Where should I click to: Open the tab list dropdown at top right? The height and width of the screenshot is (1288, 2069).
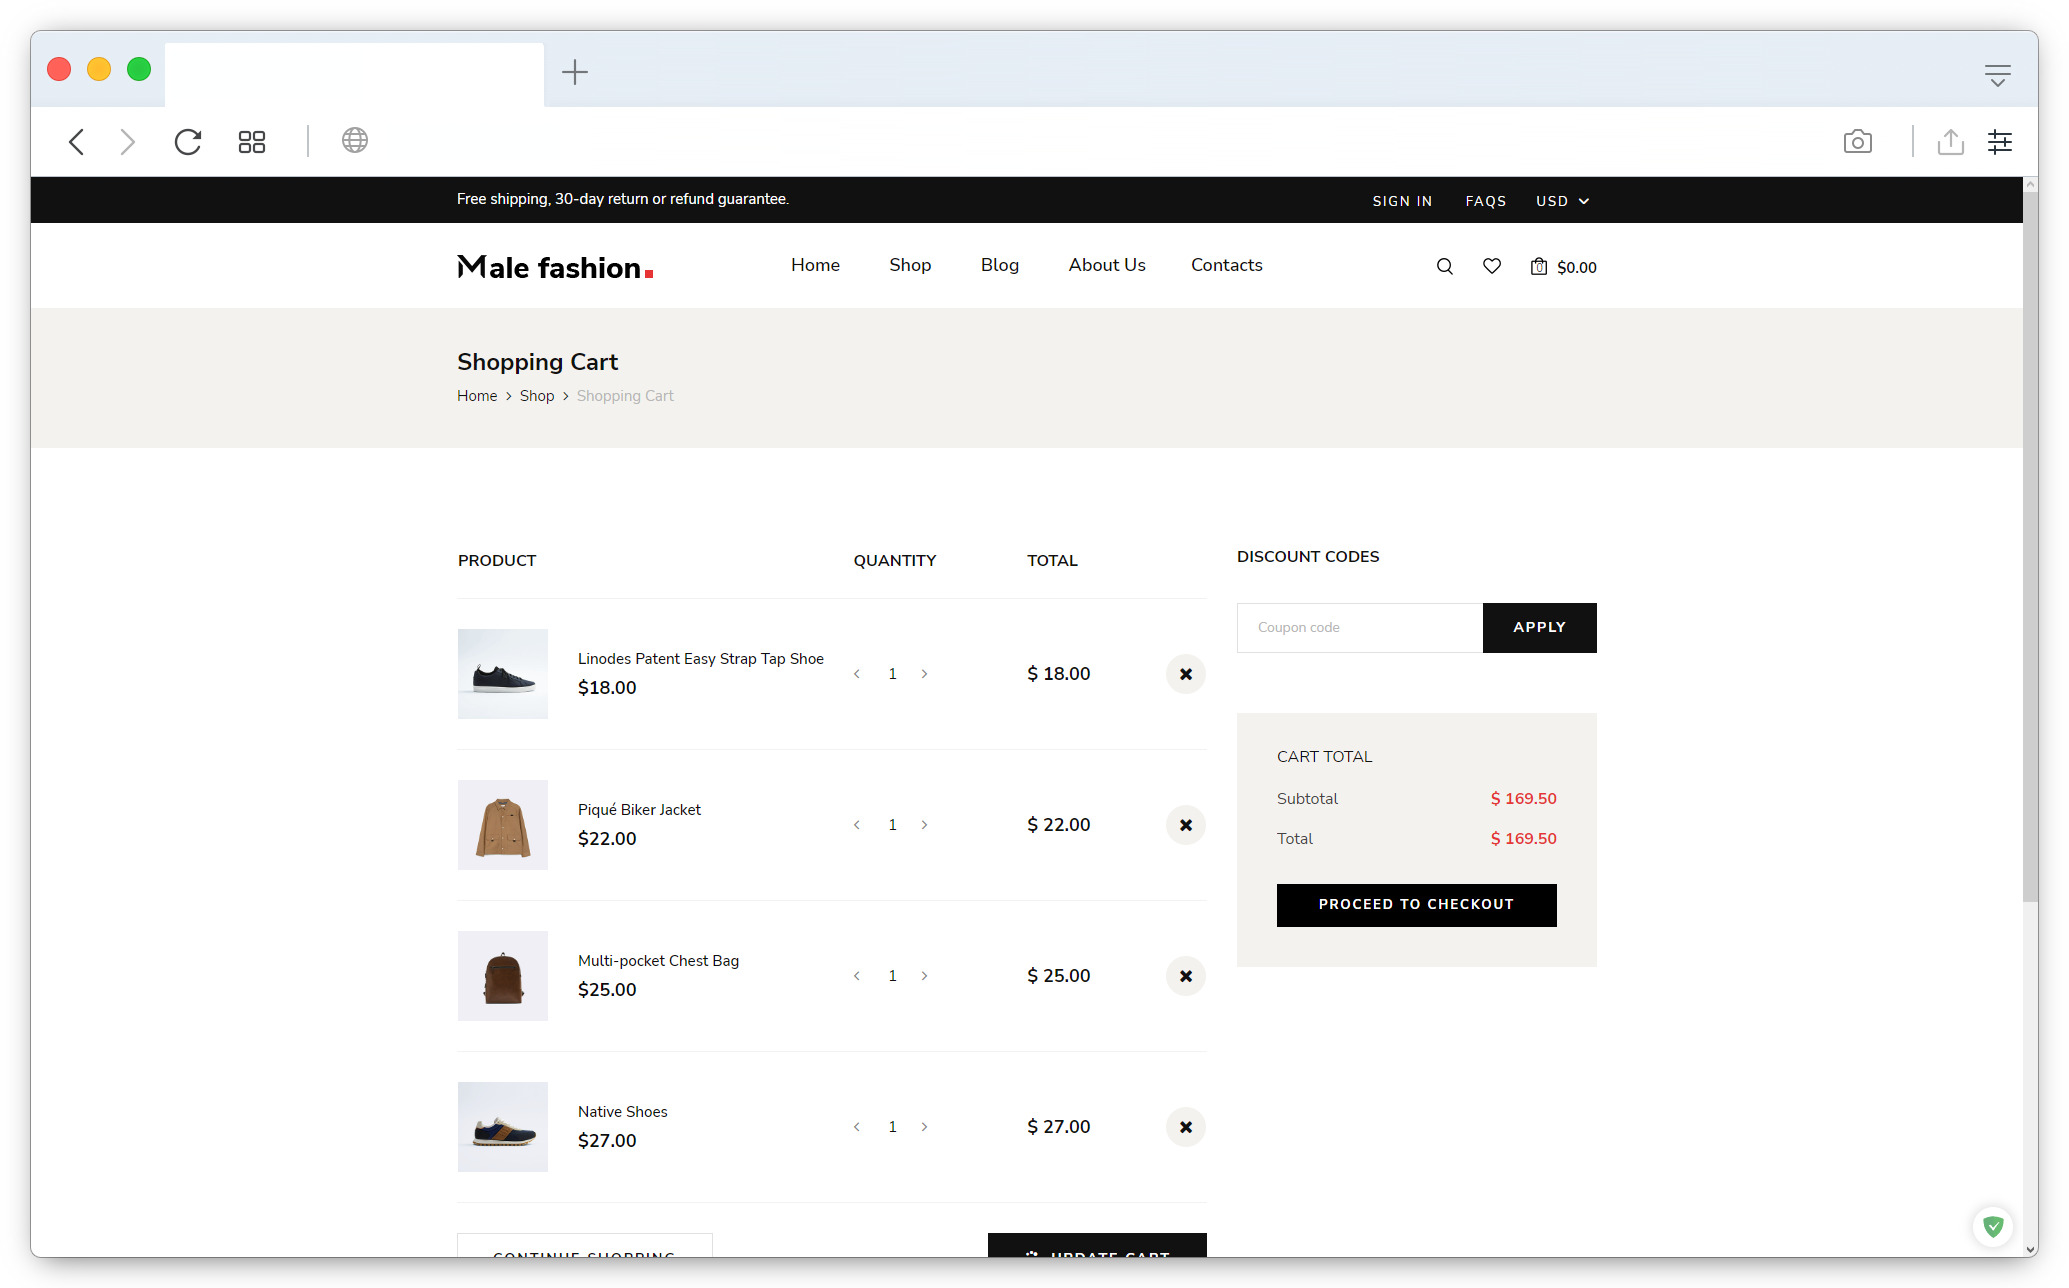[x=1997, y=76]
